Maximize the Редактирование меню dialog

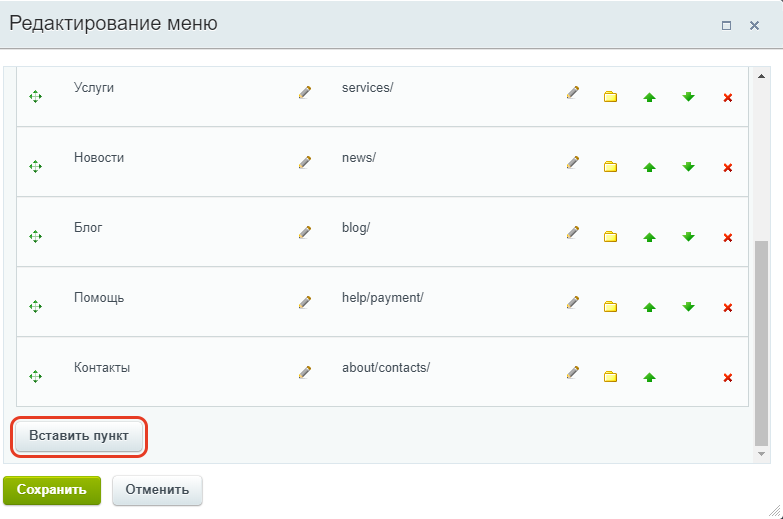pos(727,25)
